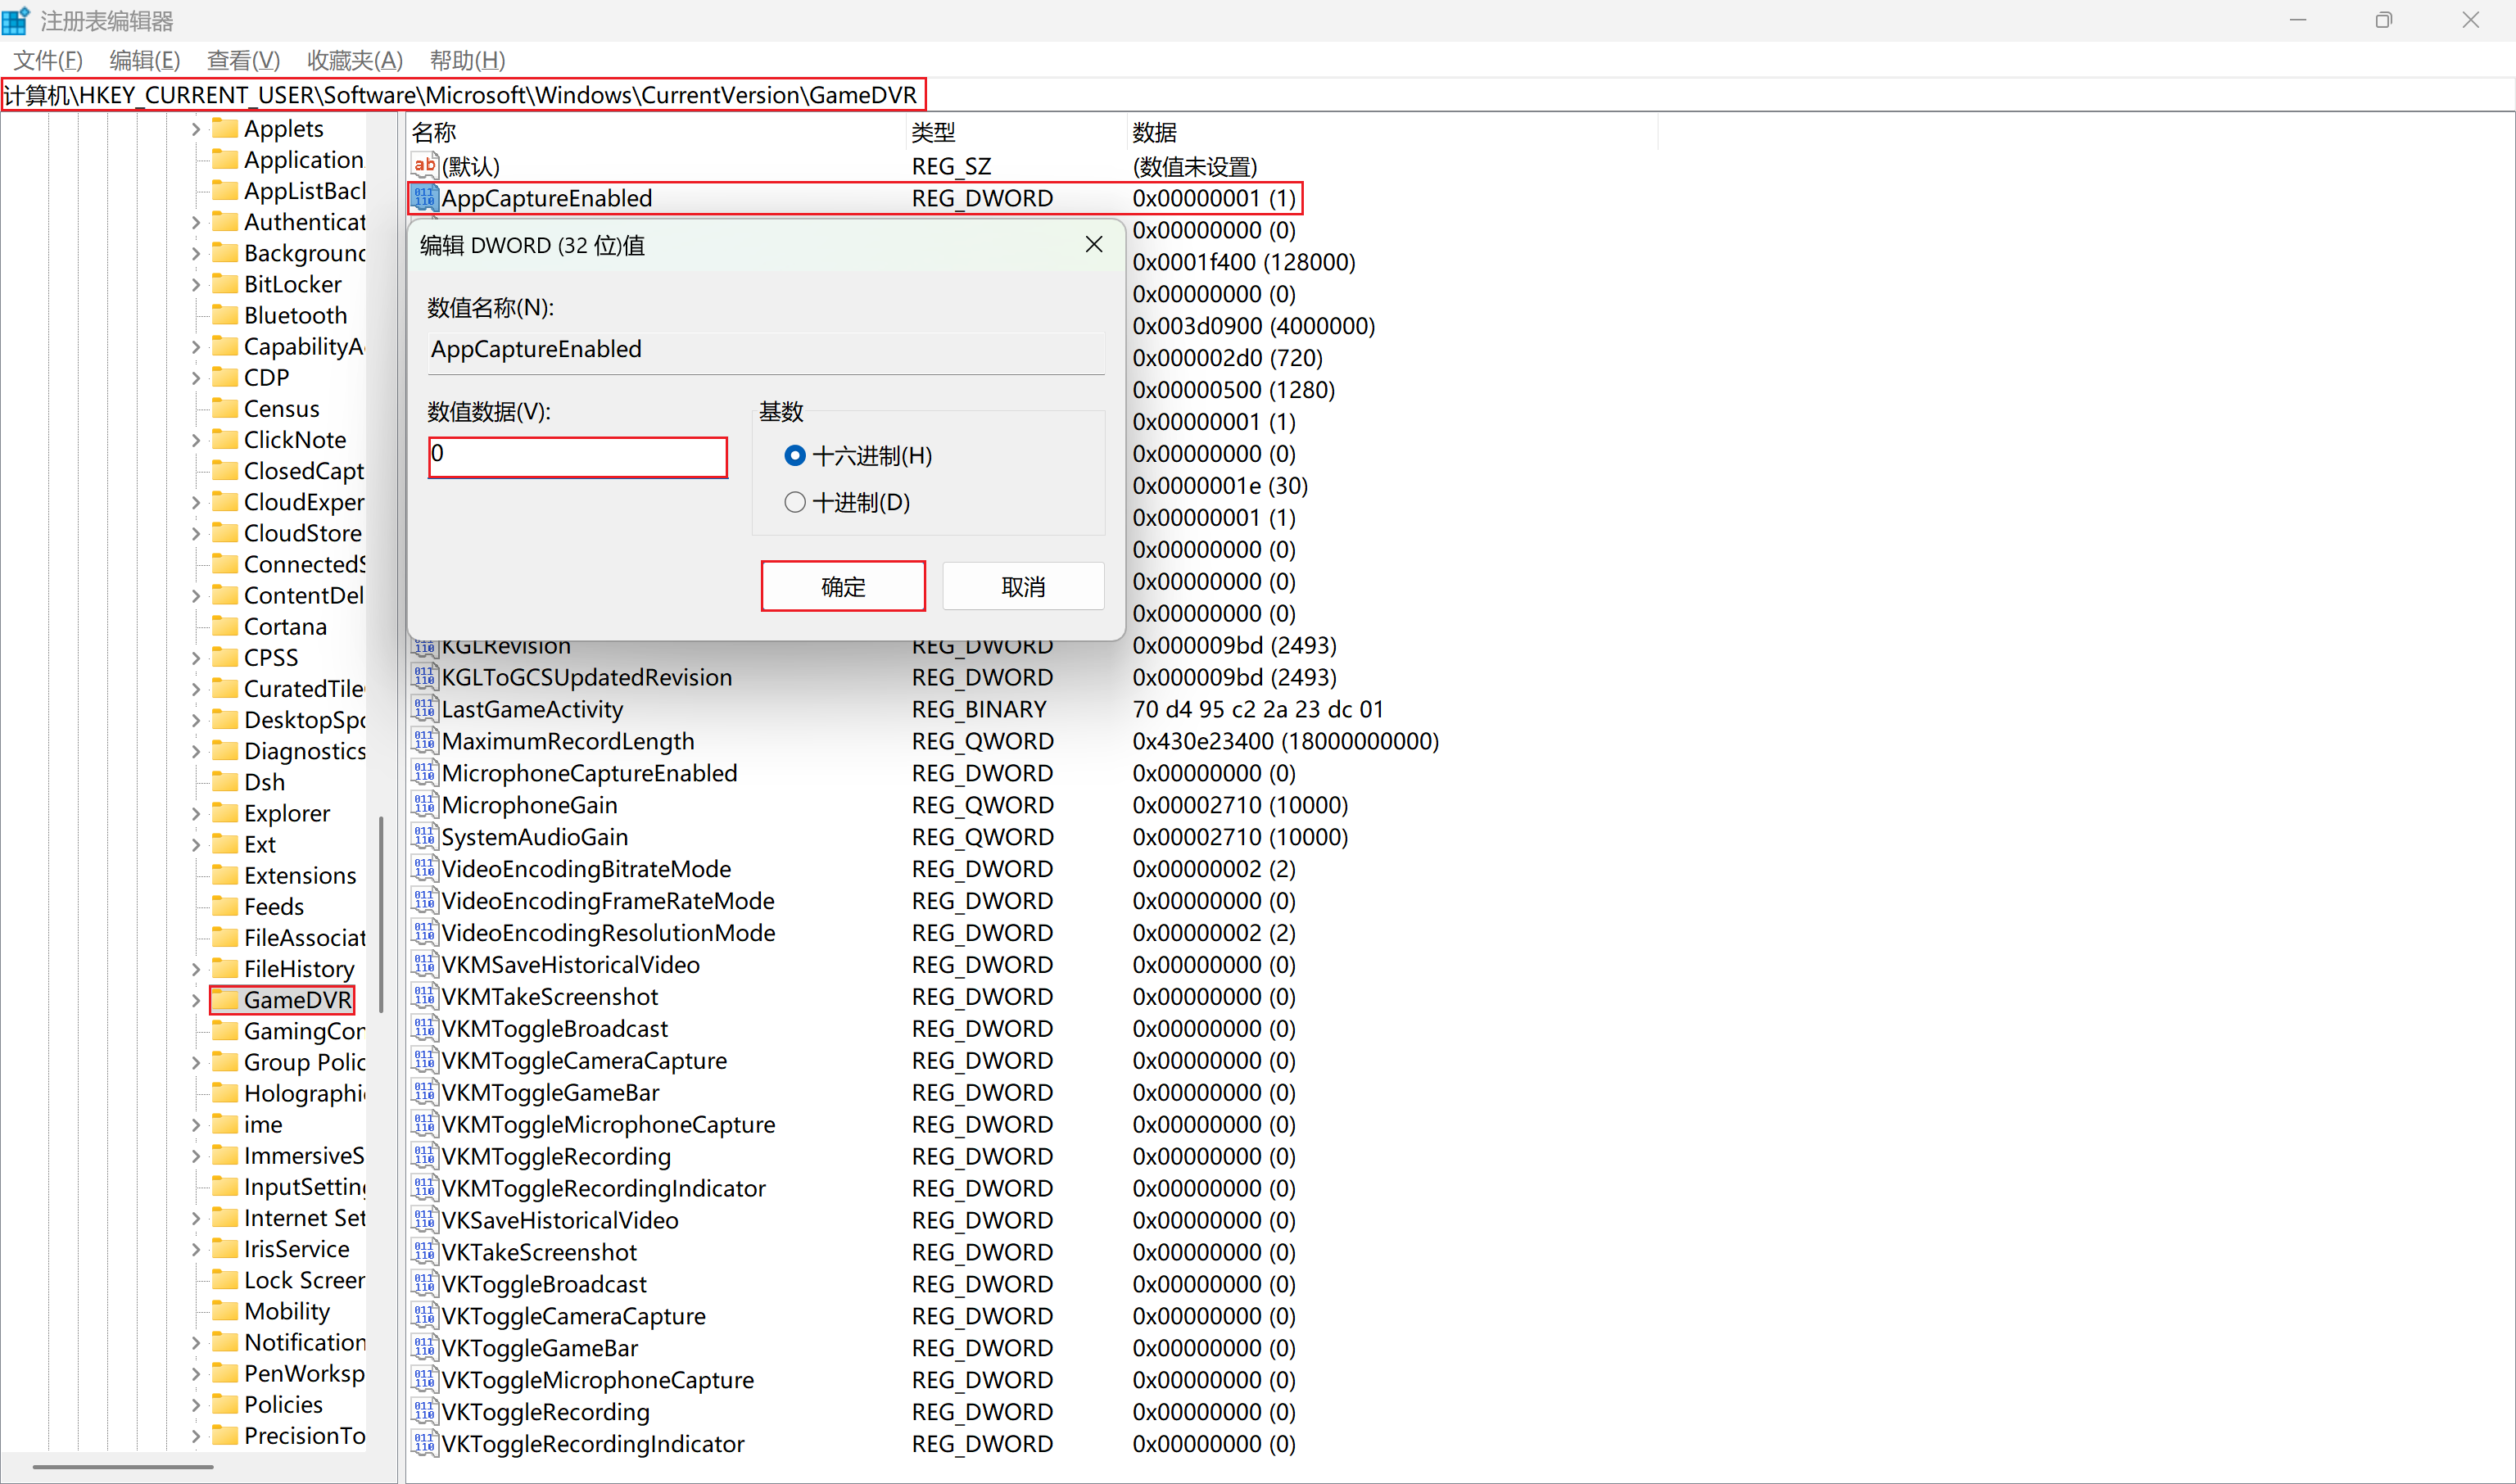Click the 取消 cancel button
Image resolution: width=2516 pixels, height=1484 pixels.
pos(1022,586)
